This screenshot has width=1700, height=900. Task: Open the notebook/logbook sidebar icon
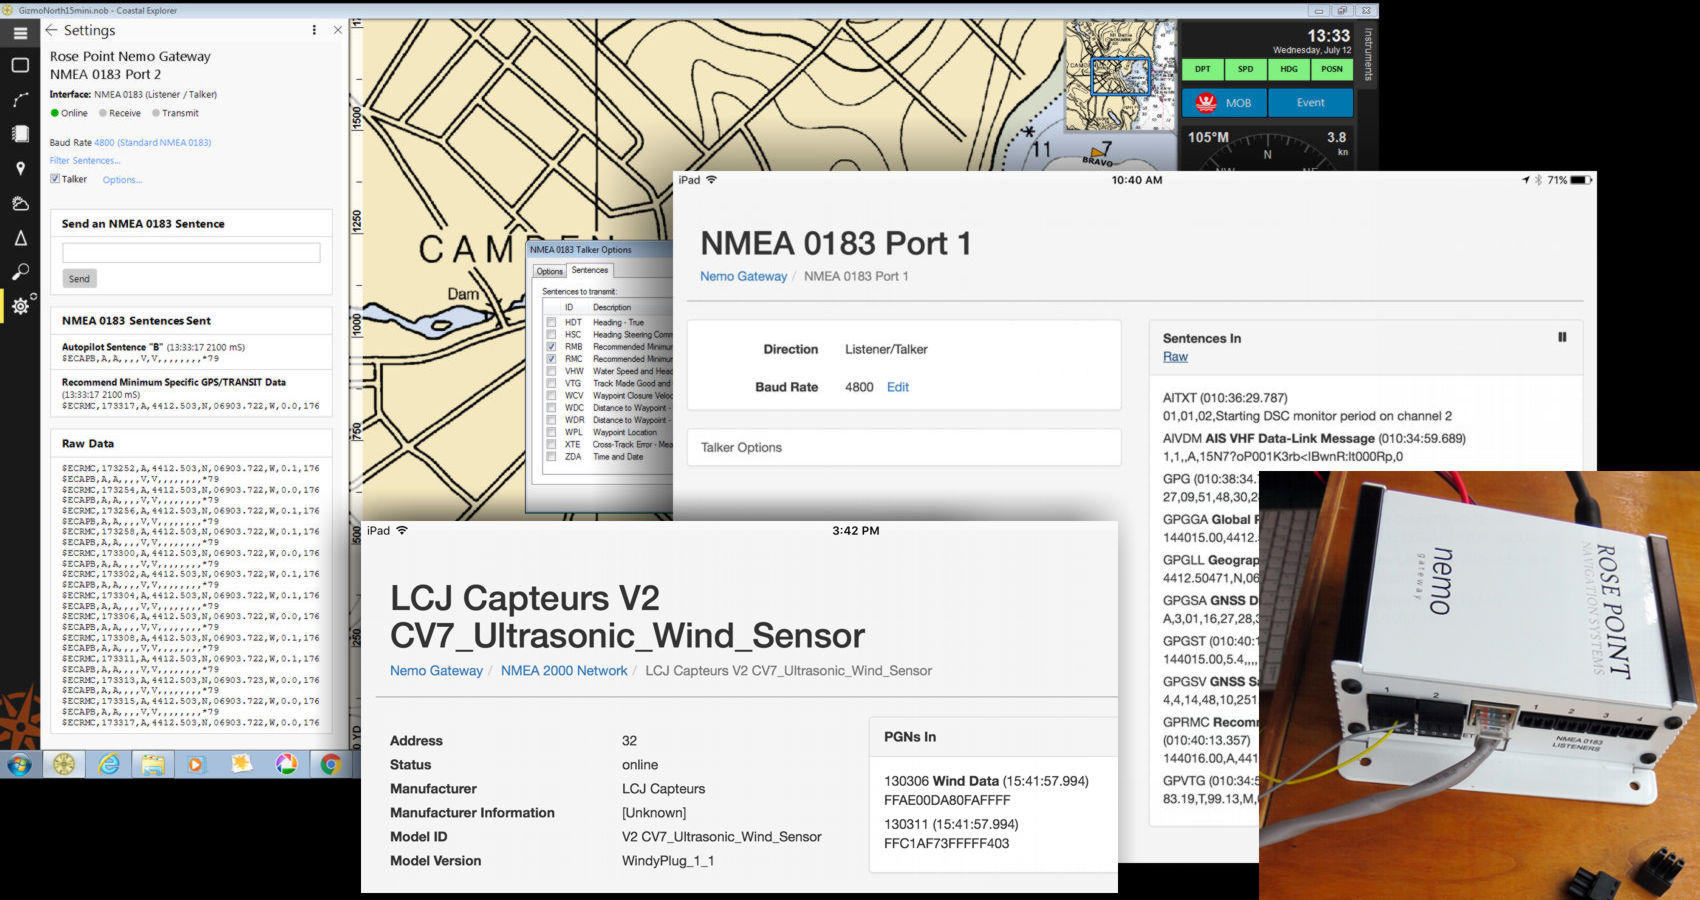20,134
